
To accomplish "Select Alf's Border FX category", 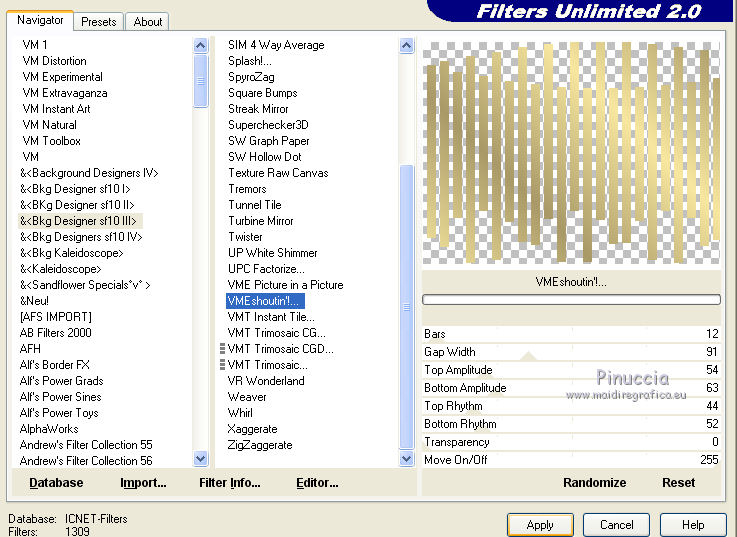I will tap(55, 364).
